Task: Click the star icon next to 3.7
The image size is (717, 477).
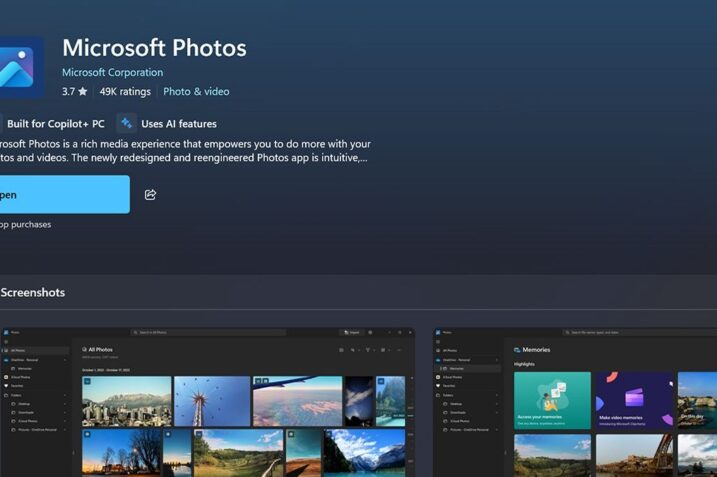Action: click(x=82, y=92)
